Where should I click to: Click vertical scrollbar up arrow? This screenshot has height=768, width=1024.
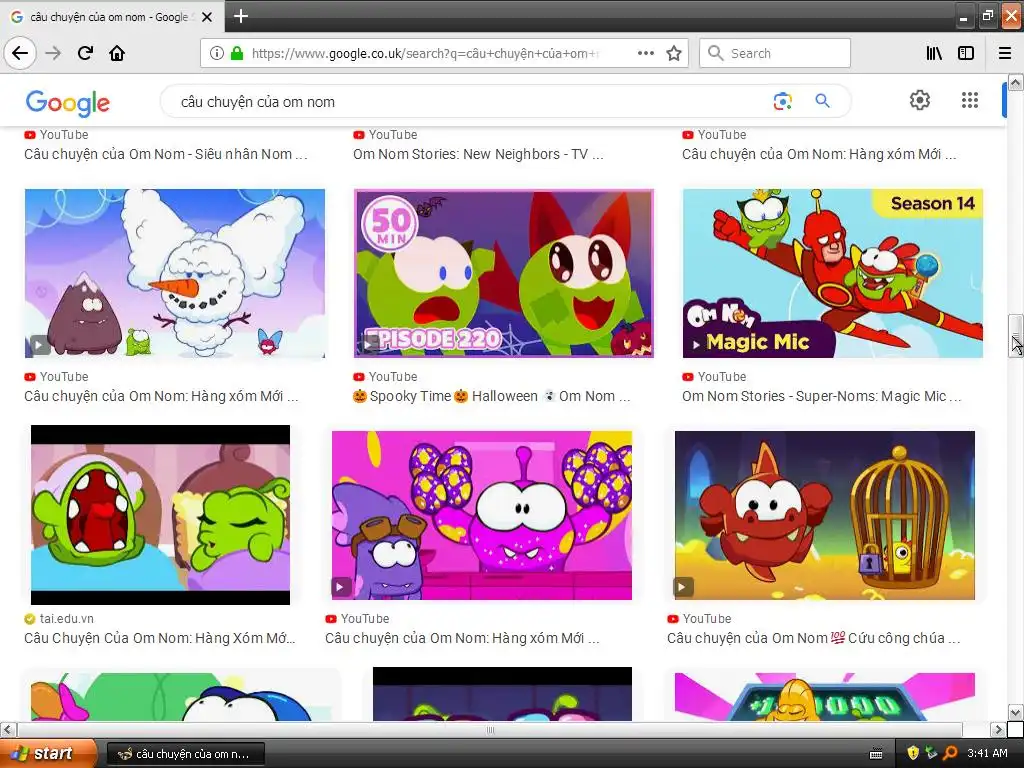(x=1016, y=82)
